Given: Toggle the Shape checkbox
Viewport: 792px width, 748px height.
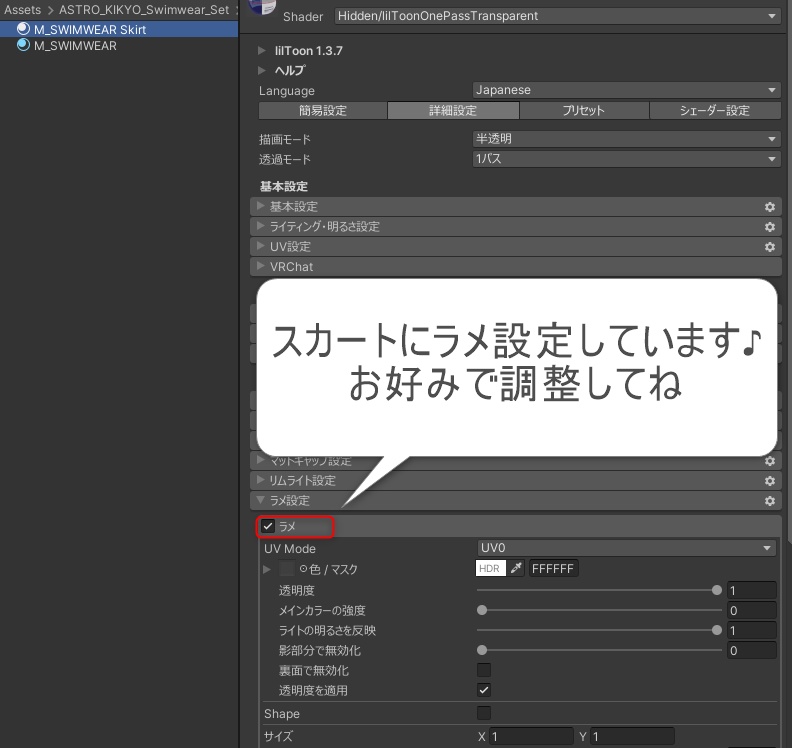Looking at the screenshot, I should pyautogui.click(x=484, y=713).
